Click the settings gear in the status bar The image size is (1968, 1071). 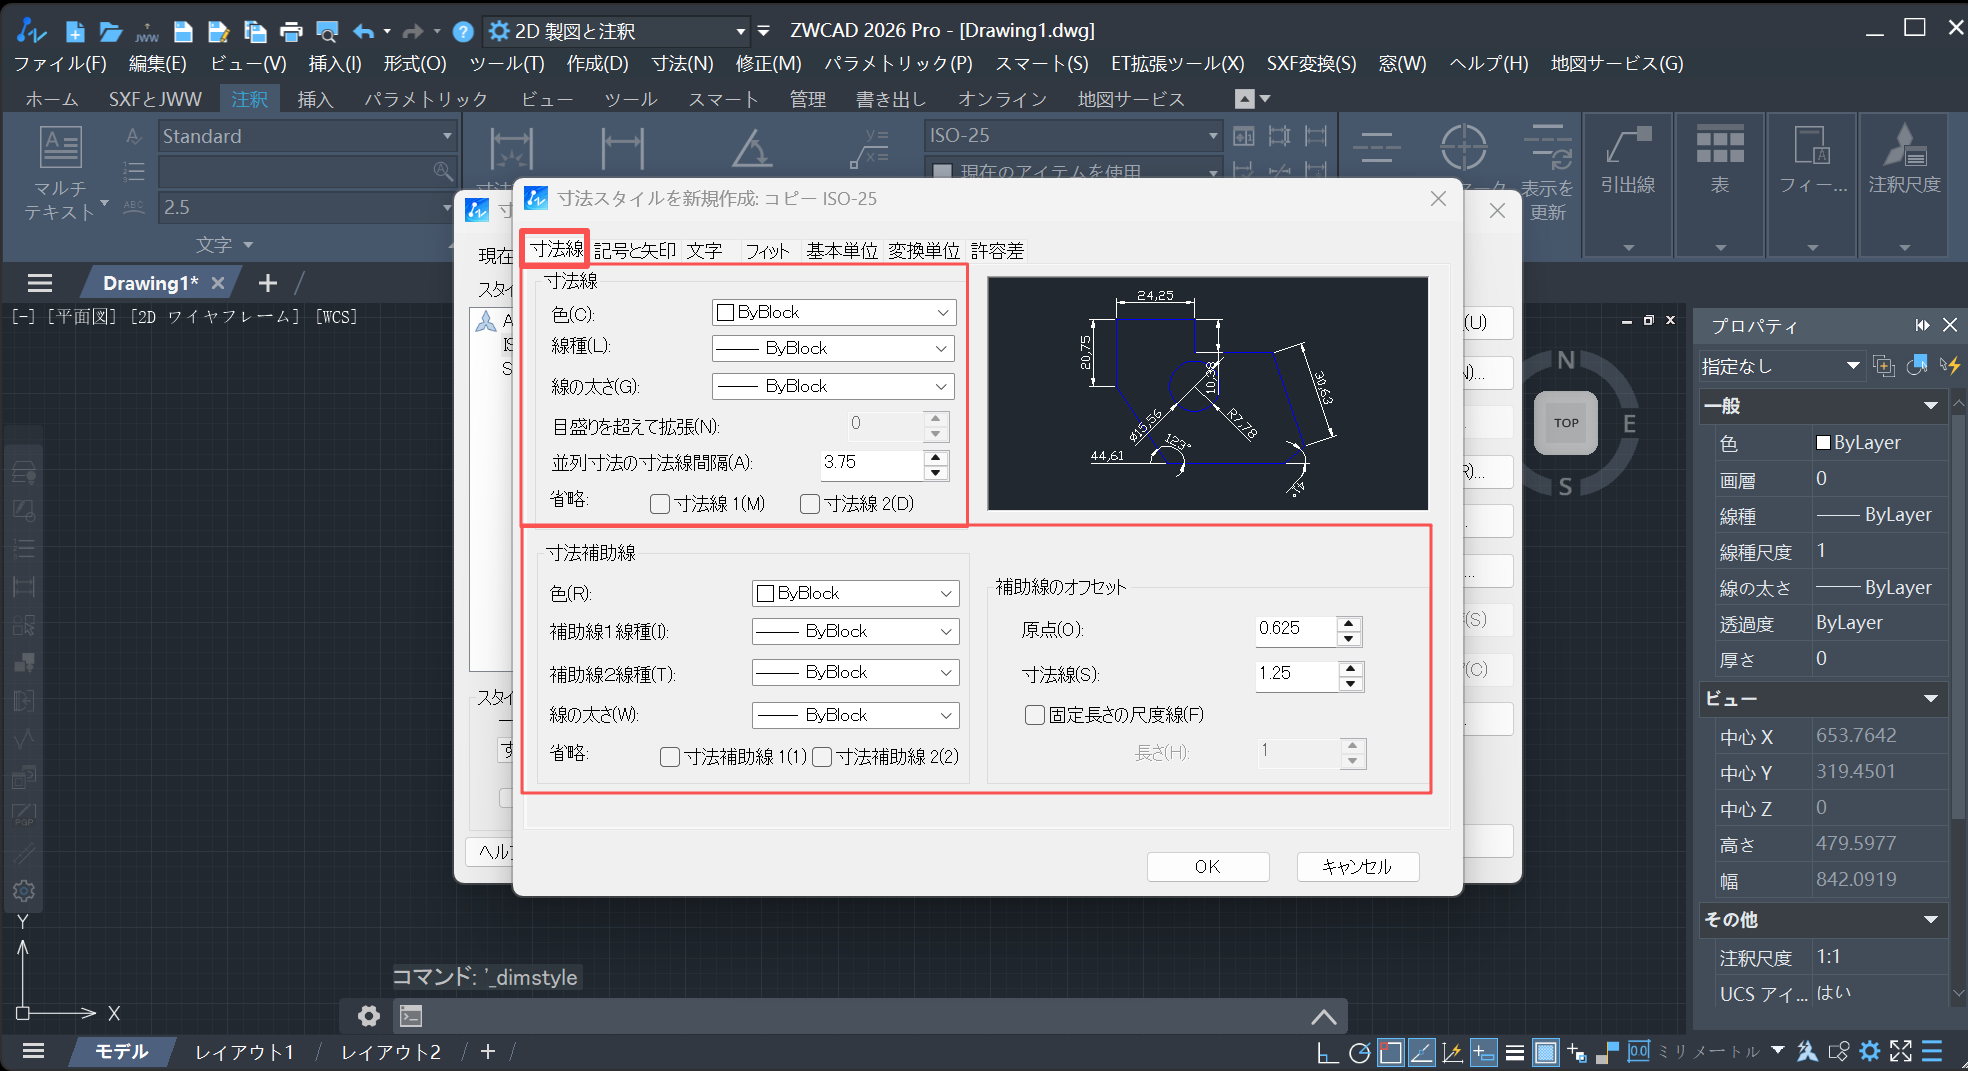click(1869, 1052)
